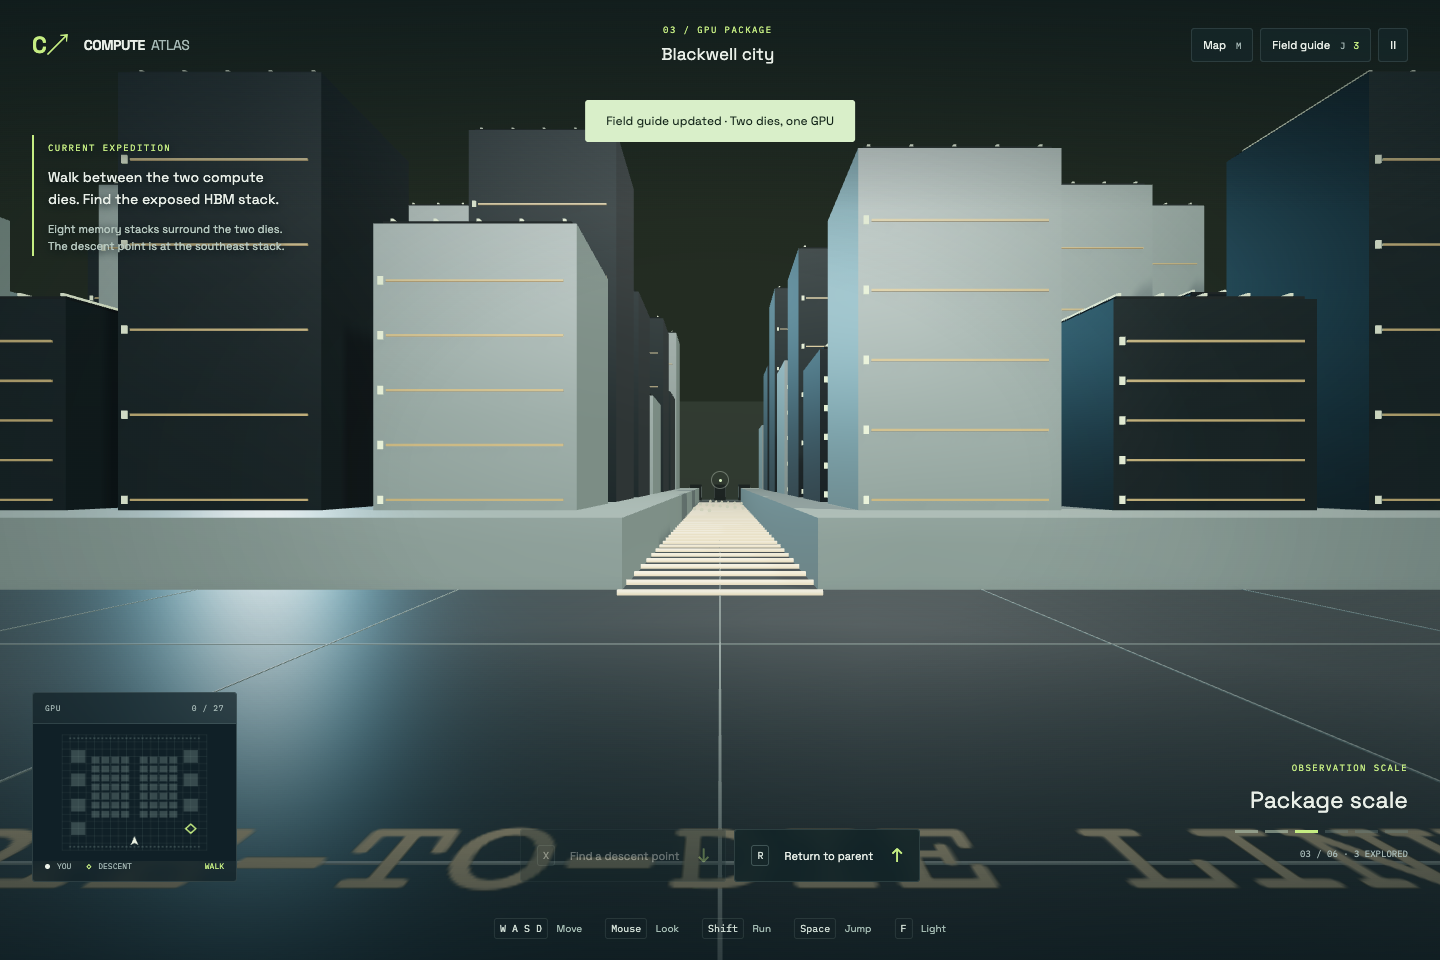Click Return to parent
The image size is (1440, 960).
pyautogui.click(x=827, y=856)
